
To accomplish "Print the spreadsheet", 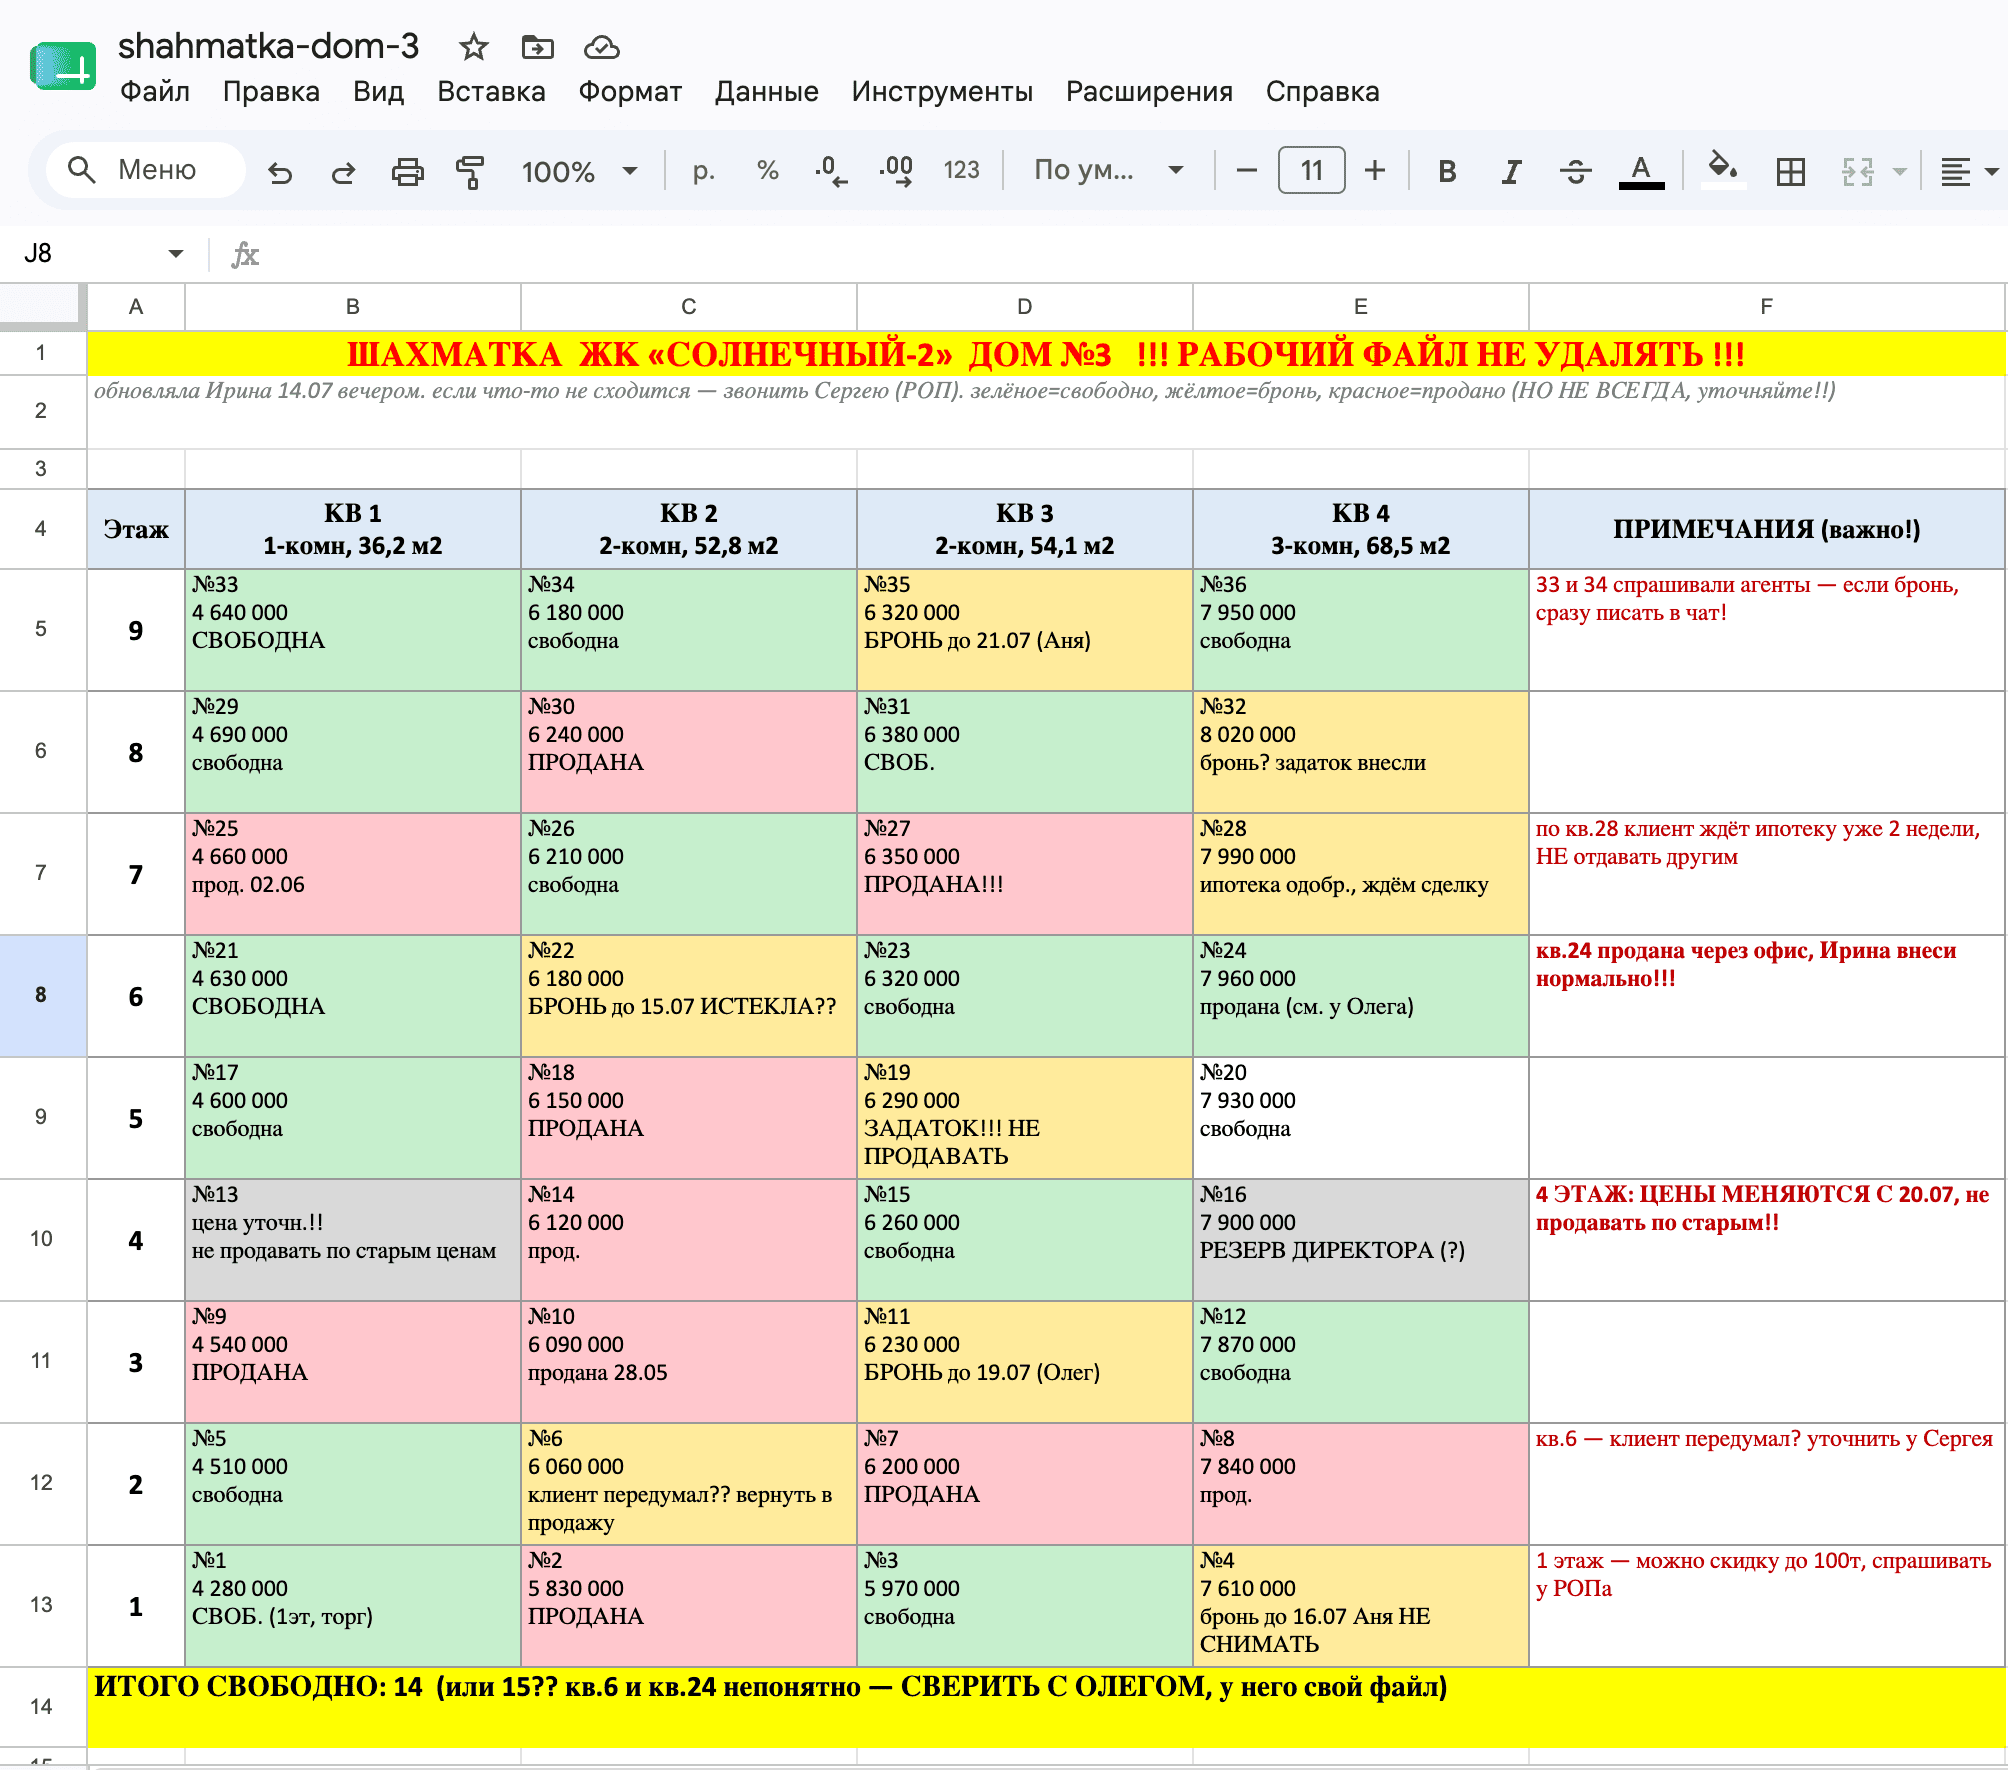I will (407, 172).
